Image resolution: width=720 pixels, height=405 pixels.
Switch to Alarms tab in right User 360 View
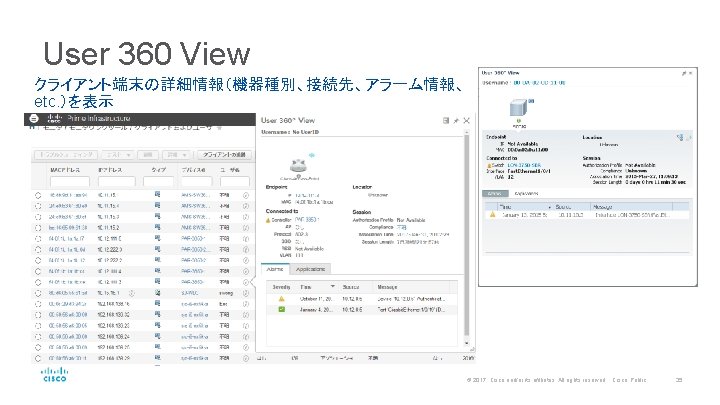pos(495,194)
